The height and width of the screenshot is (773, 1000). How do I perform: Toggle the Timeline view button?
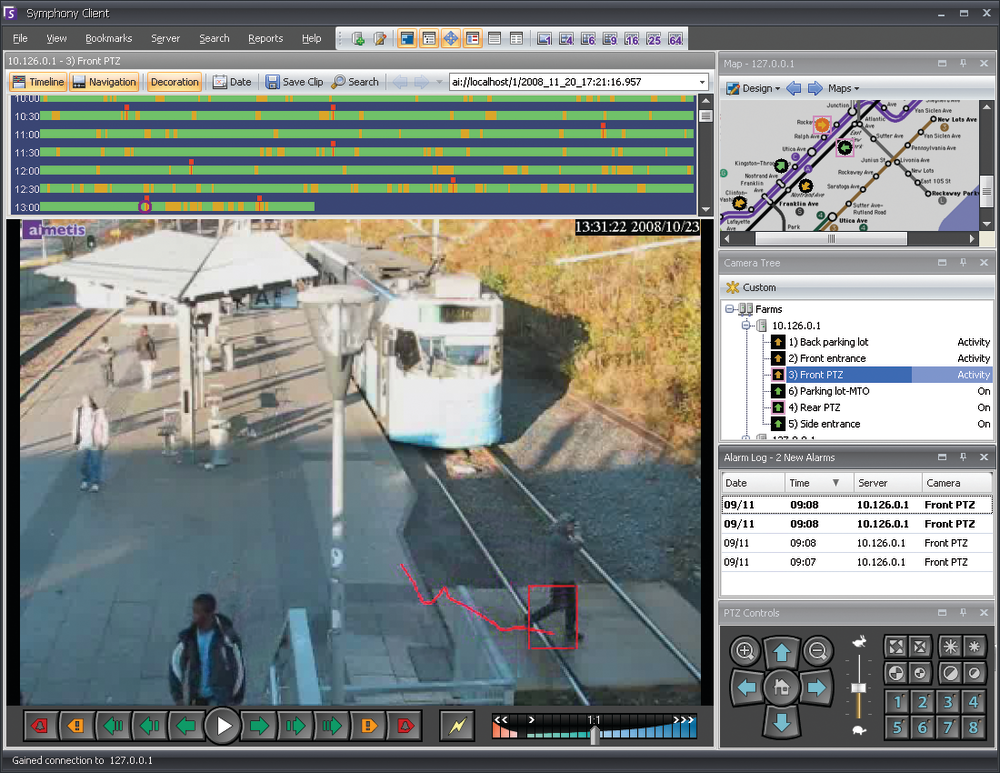pos(38,82)
